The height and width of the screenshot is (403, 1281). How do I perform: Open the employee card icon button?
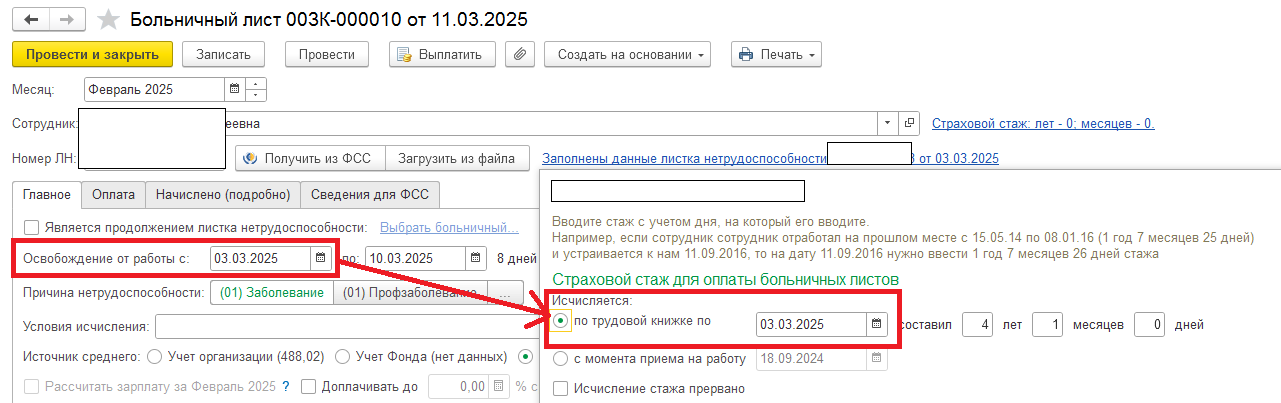pyautogui.click(x=909, y=123)
